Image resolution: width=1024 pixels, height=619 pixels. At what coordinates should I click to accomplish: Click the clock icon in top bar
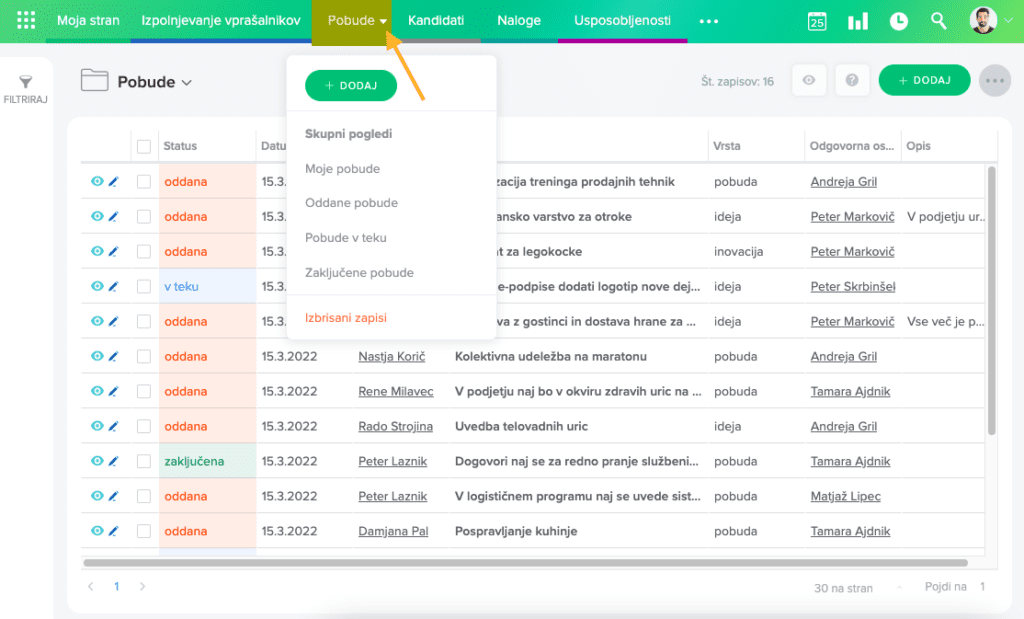coord(899,21)
